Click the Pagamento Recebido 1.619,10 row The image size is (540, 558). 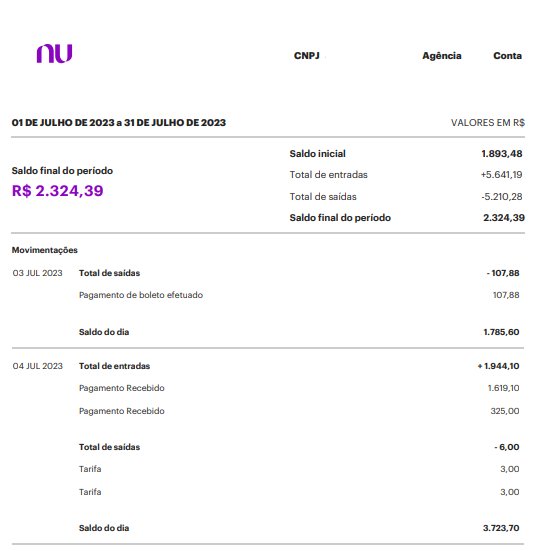(x=299, y=388)
